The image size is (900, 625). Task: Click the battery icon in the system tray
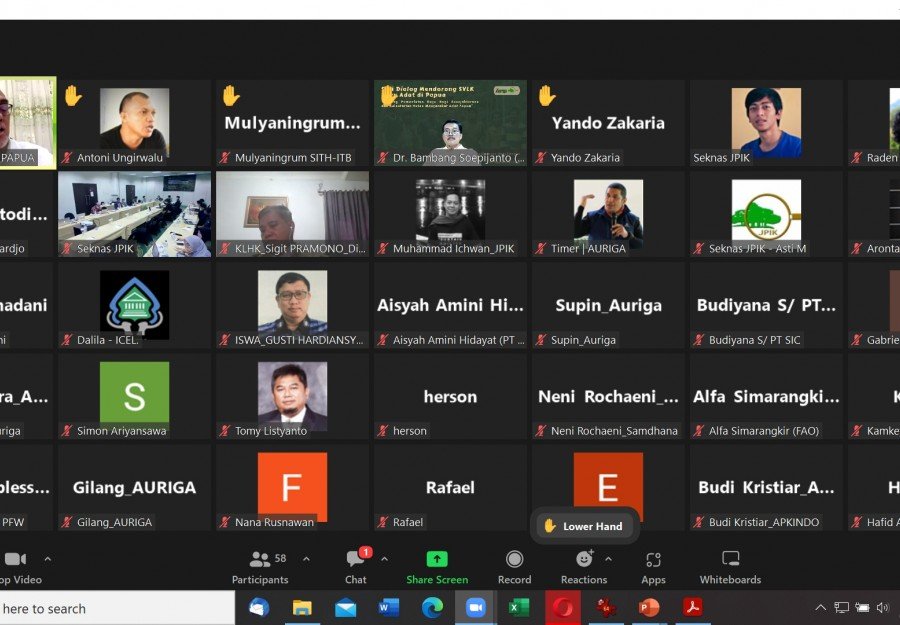click(862, 607)
